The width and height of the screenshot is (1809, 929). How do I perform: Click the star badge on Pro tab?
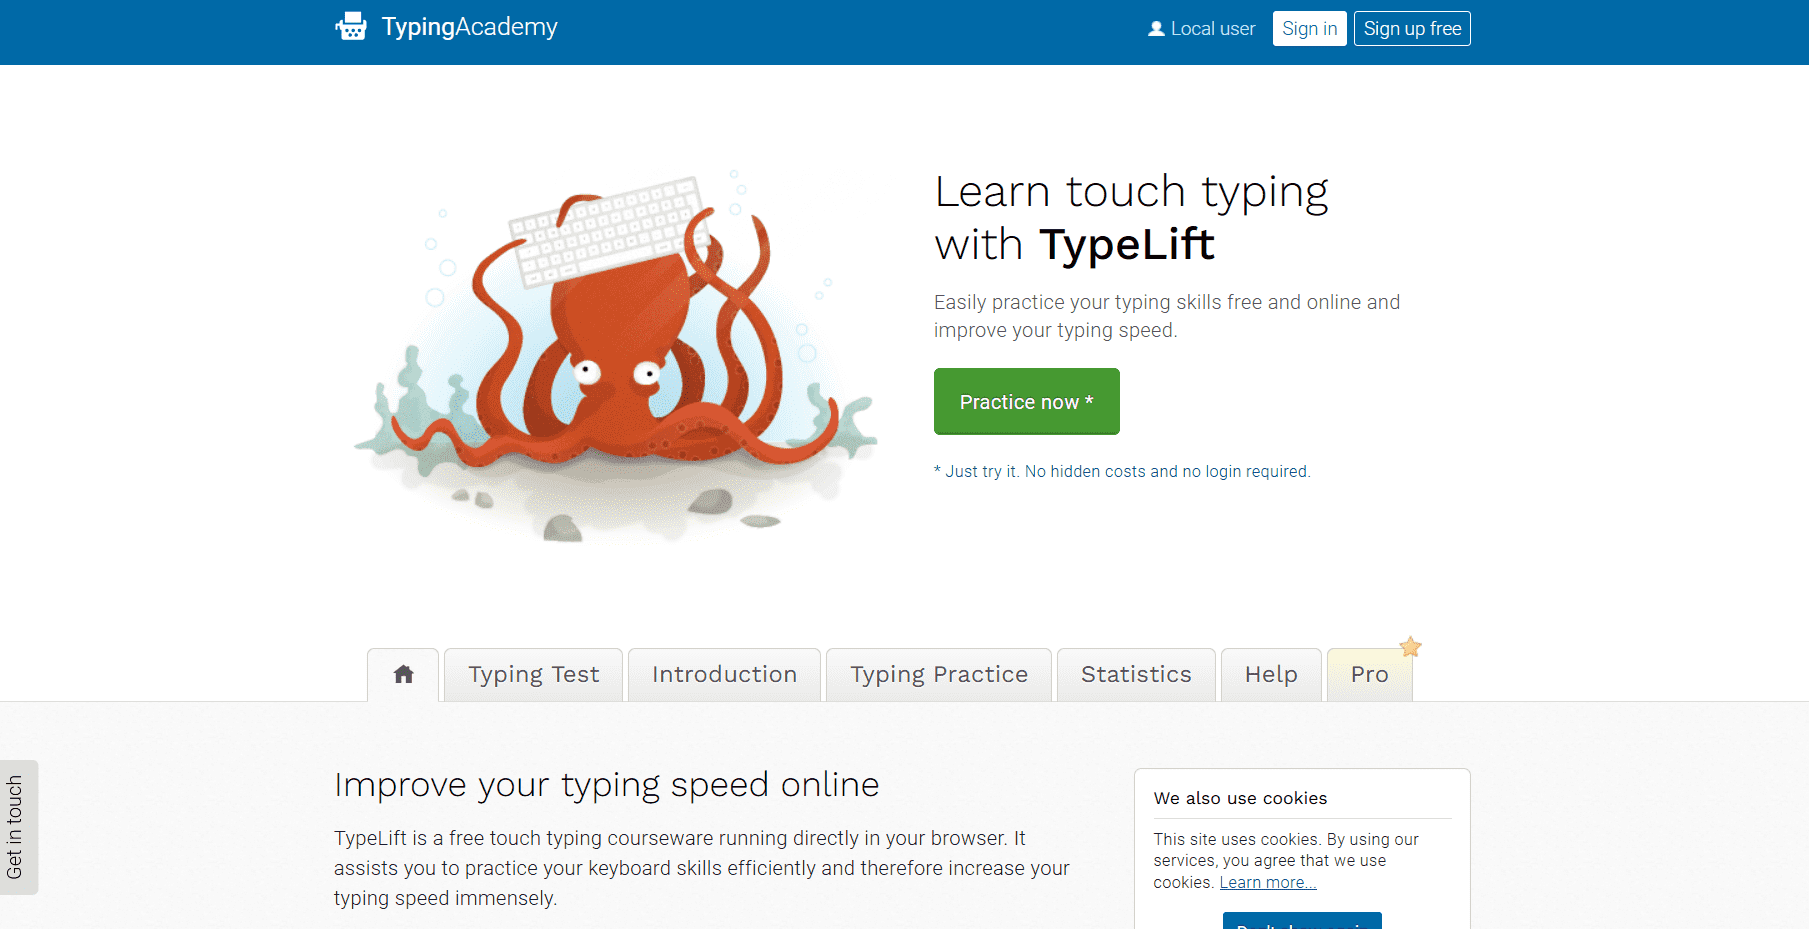pos(1410,647)
